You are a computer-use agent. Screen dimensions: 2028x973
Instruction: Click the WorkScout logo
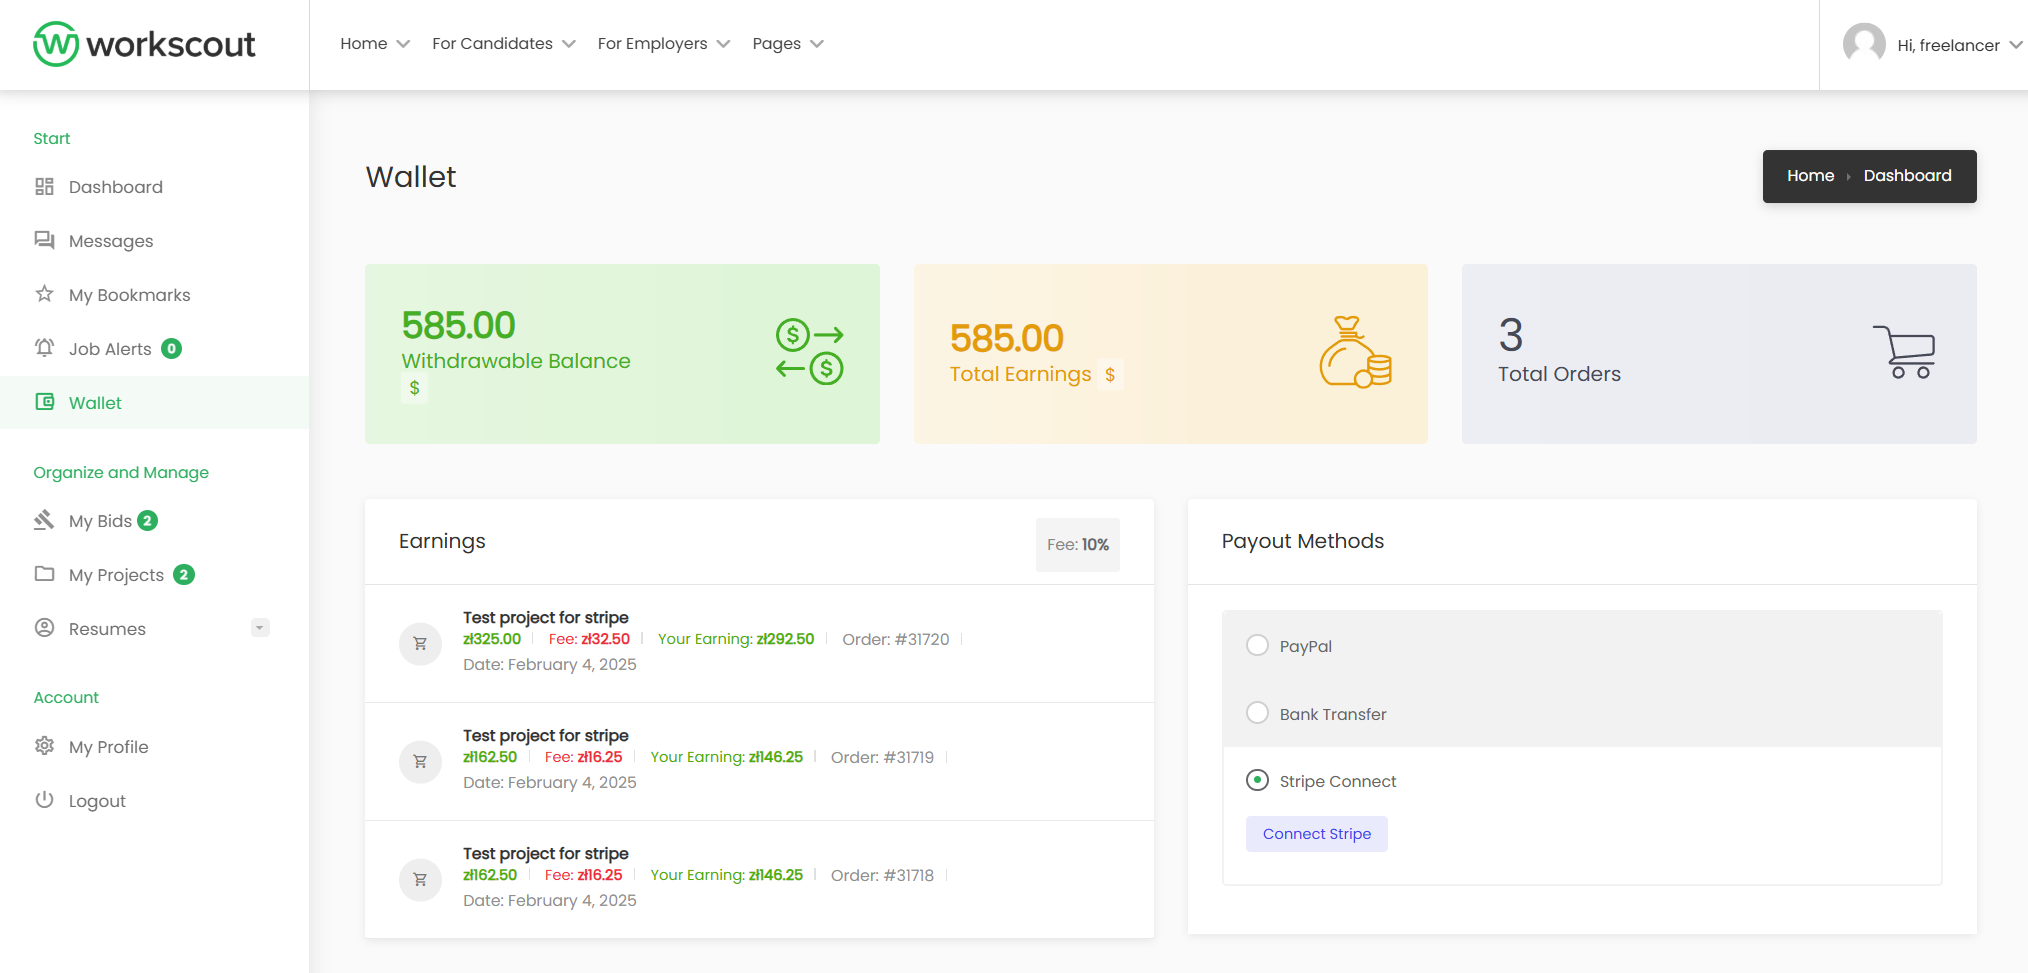click(145, 44)
